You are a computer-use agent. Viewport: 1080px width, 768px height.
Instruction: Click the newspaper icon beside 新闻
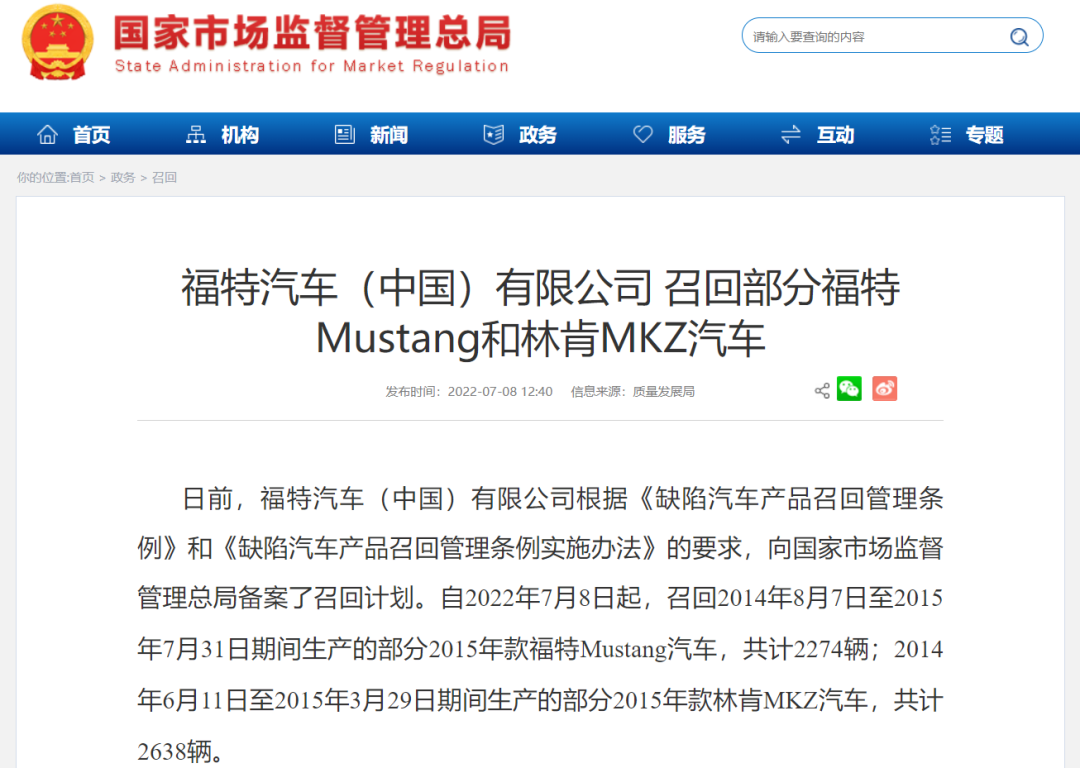tap(345, 135)
